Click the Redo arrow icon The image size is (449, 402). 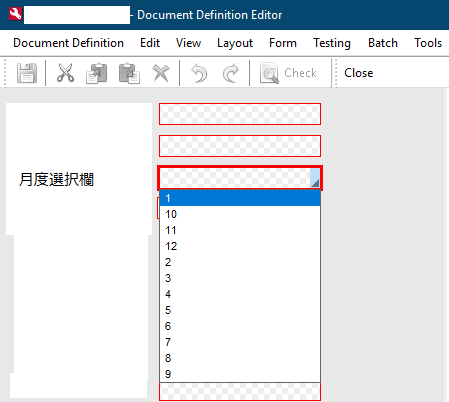231,73
